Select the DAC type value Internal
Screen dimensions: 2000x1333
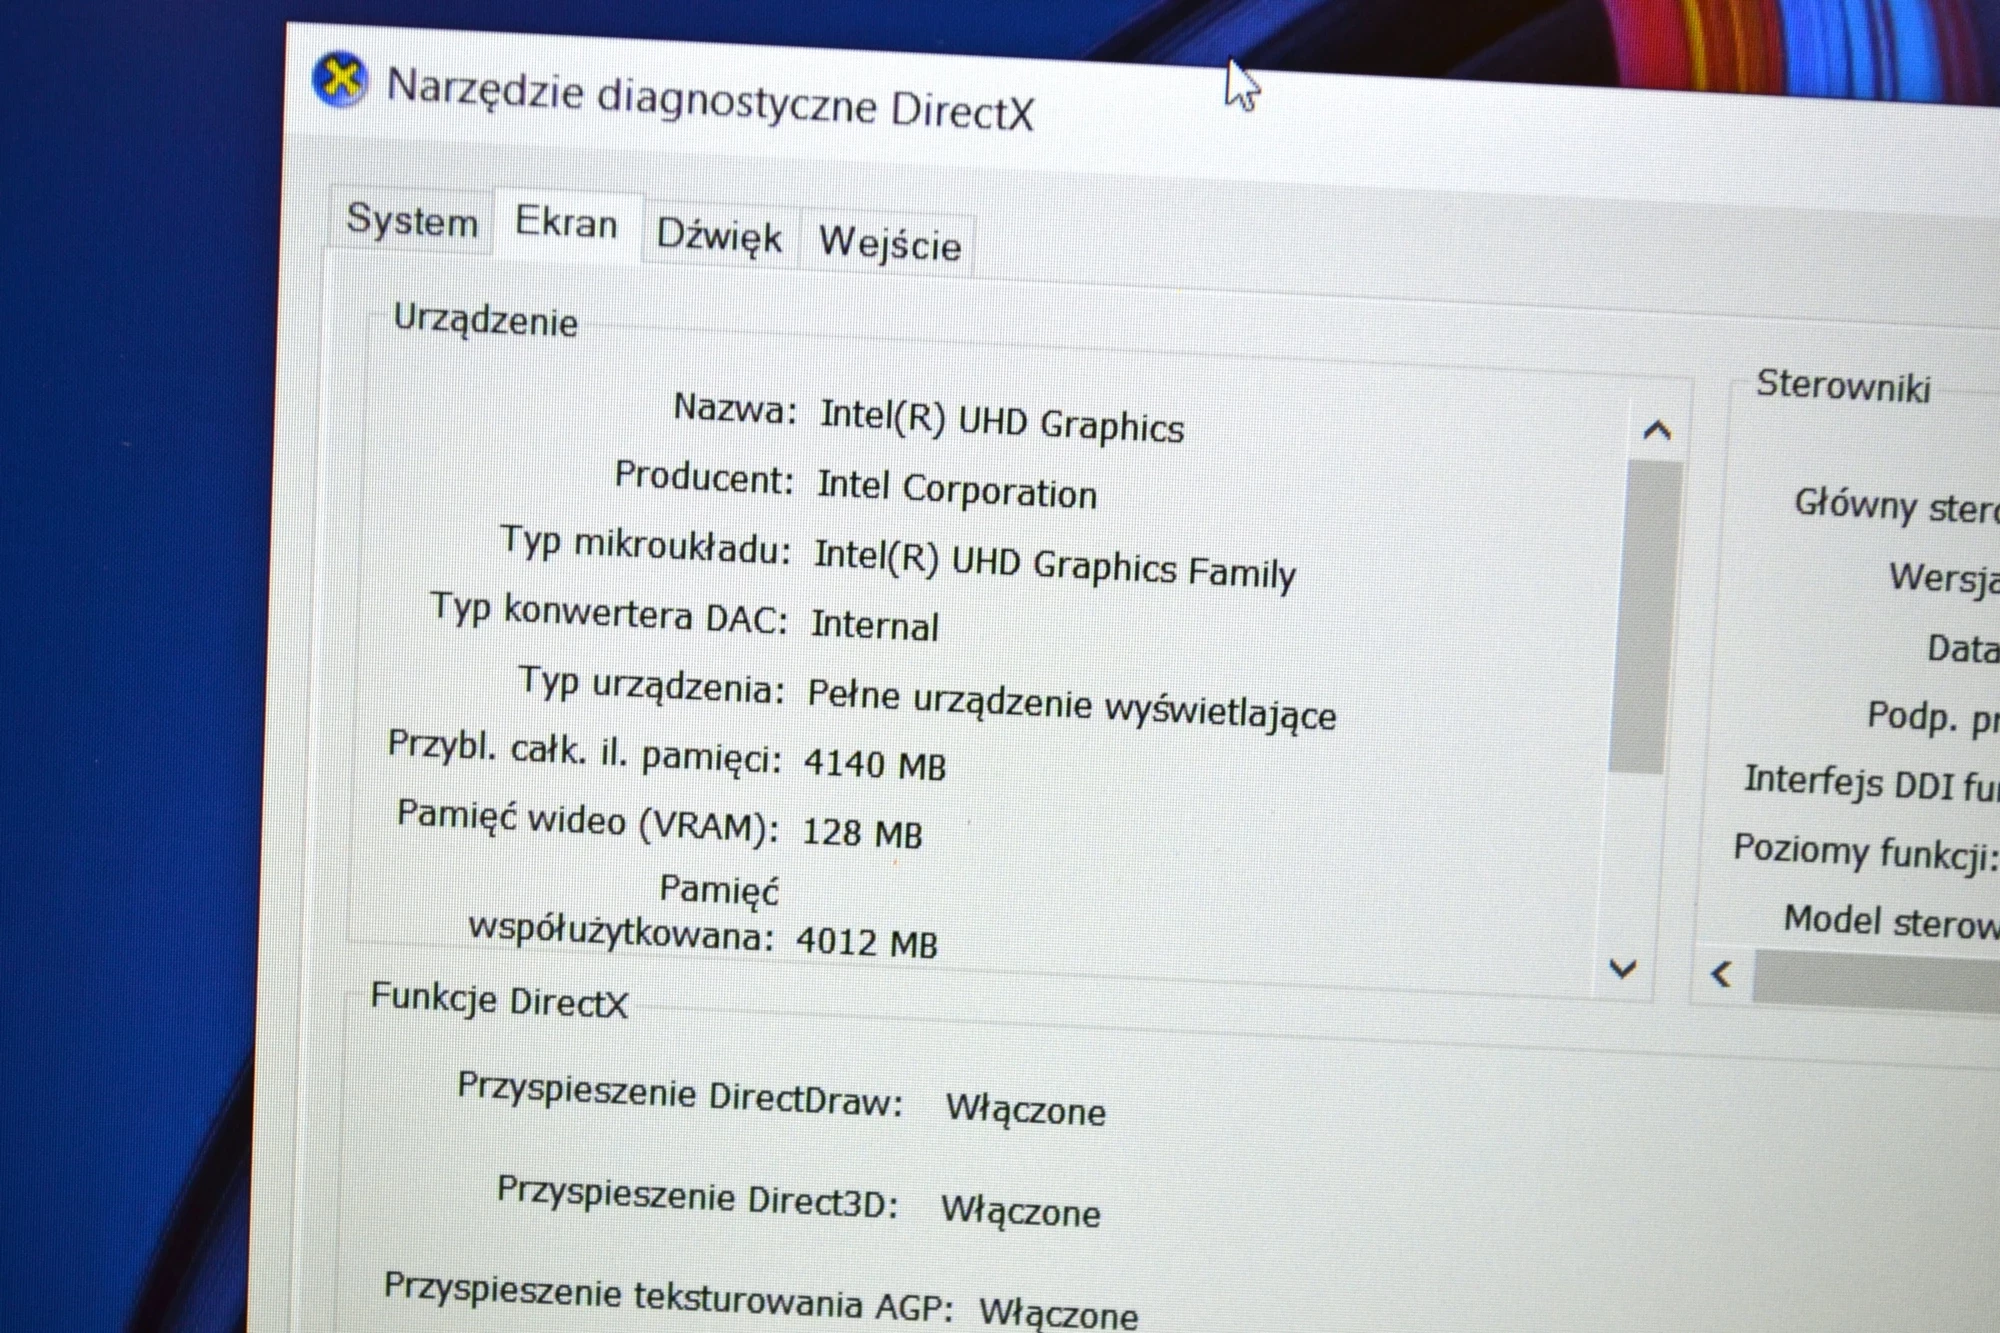tap(874, 625)
